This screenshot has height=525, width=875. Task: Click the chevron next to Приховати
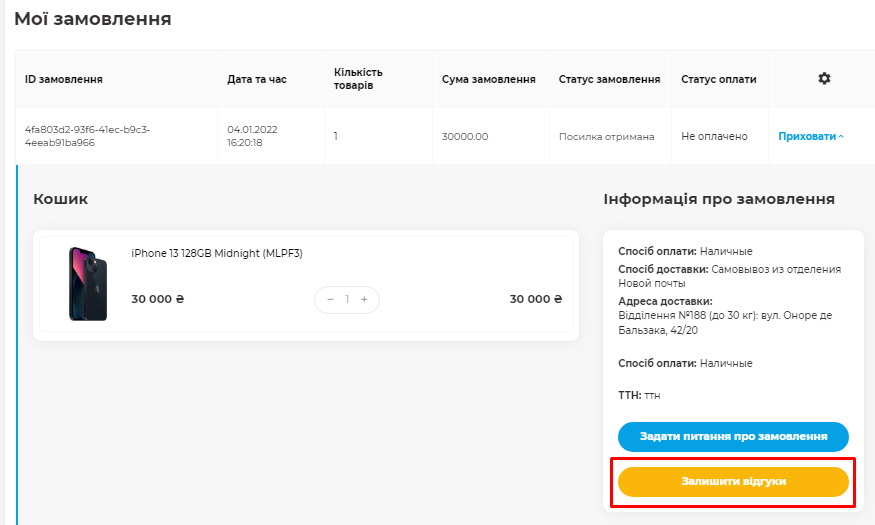click(841, 136)
